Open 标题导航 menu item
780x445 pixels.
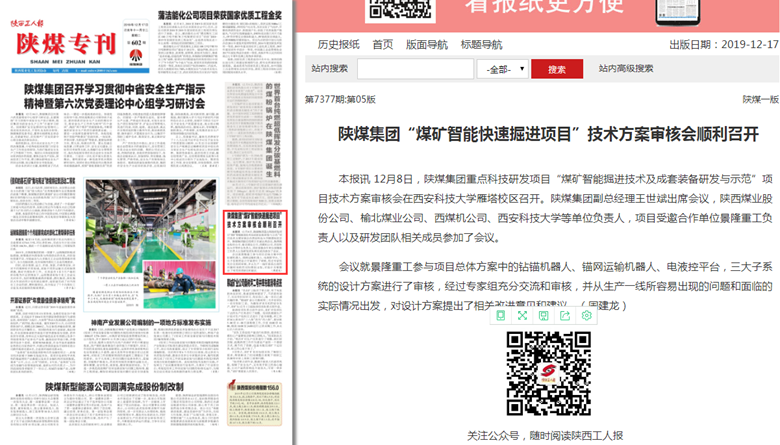(x=481, y=45)
